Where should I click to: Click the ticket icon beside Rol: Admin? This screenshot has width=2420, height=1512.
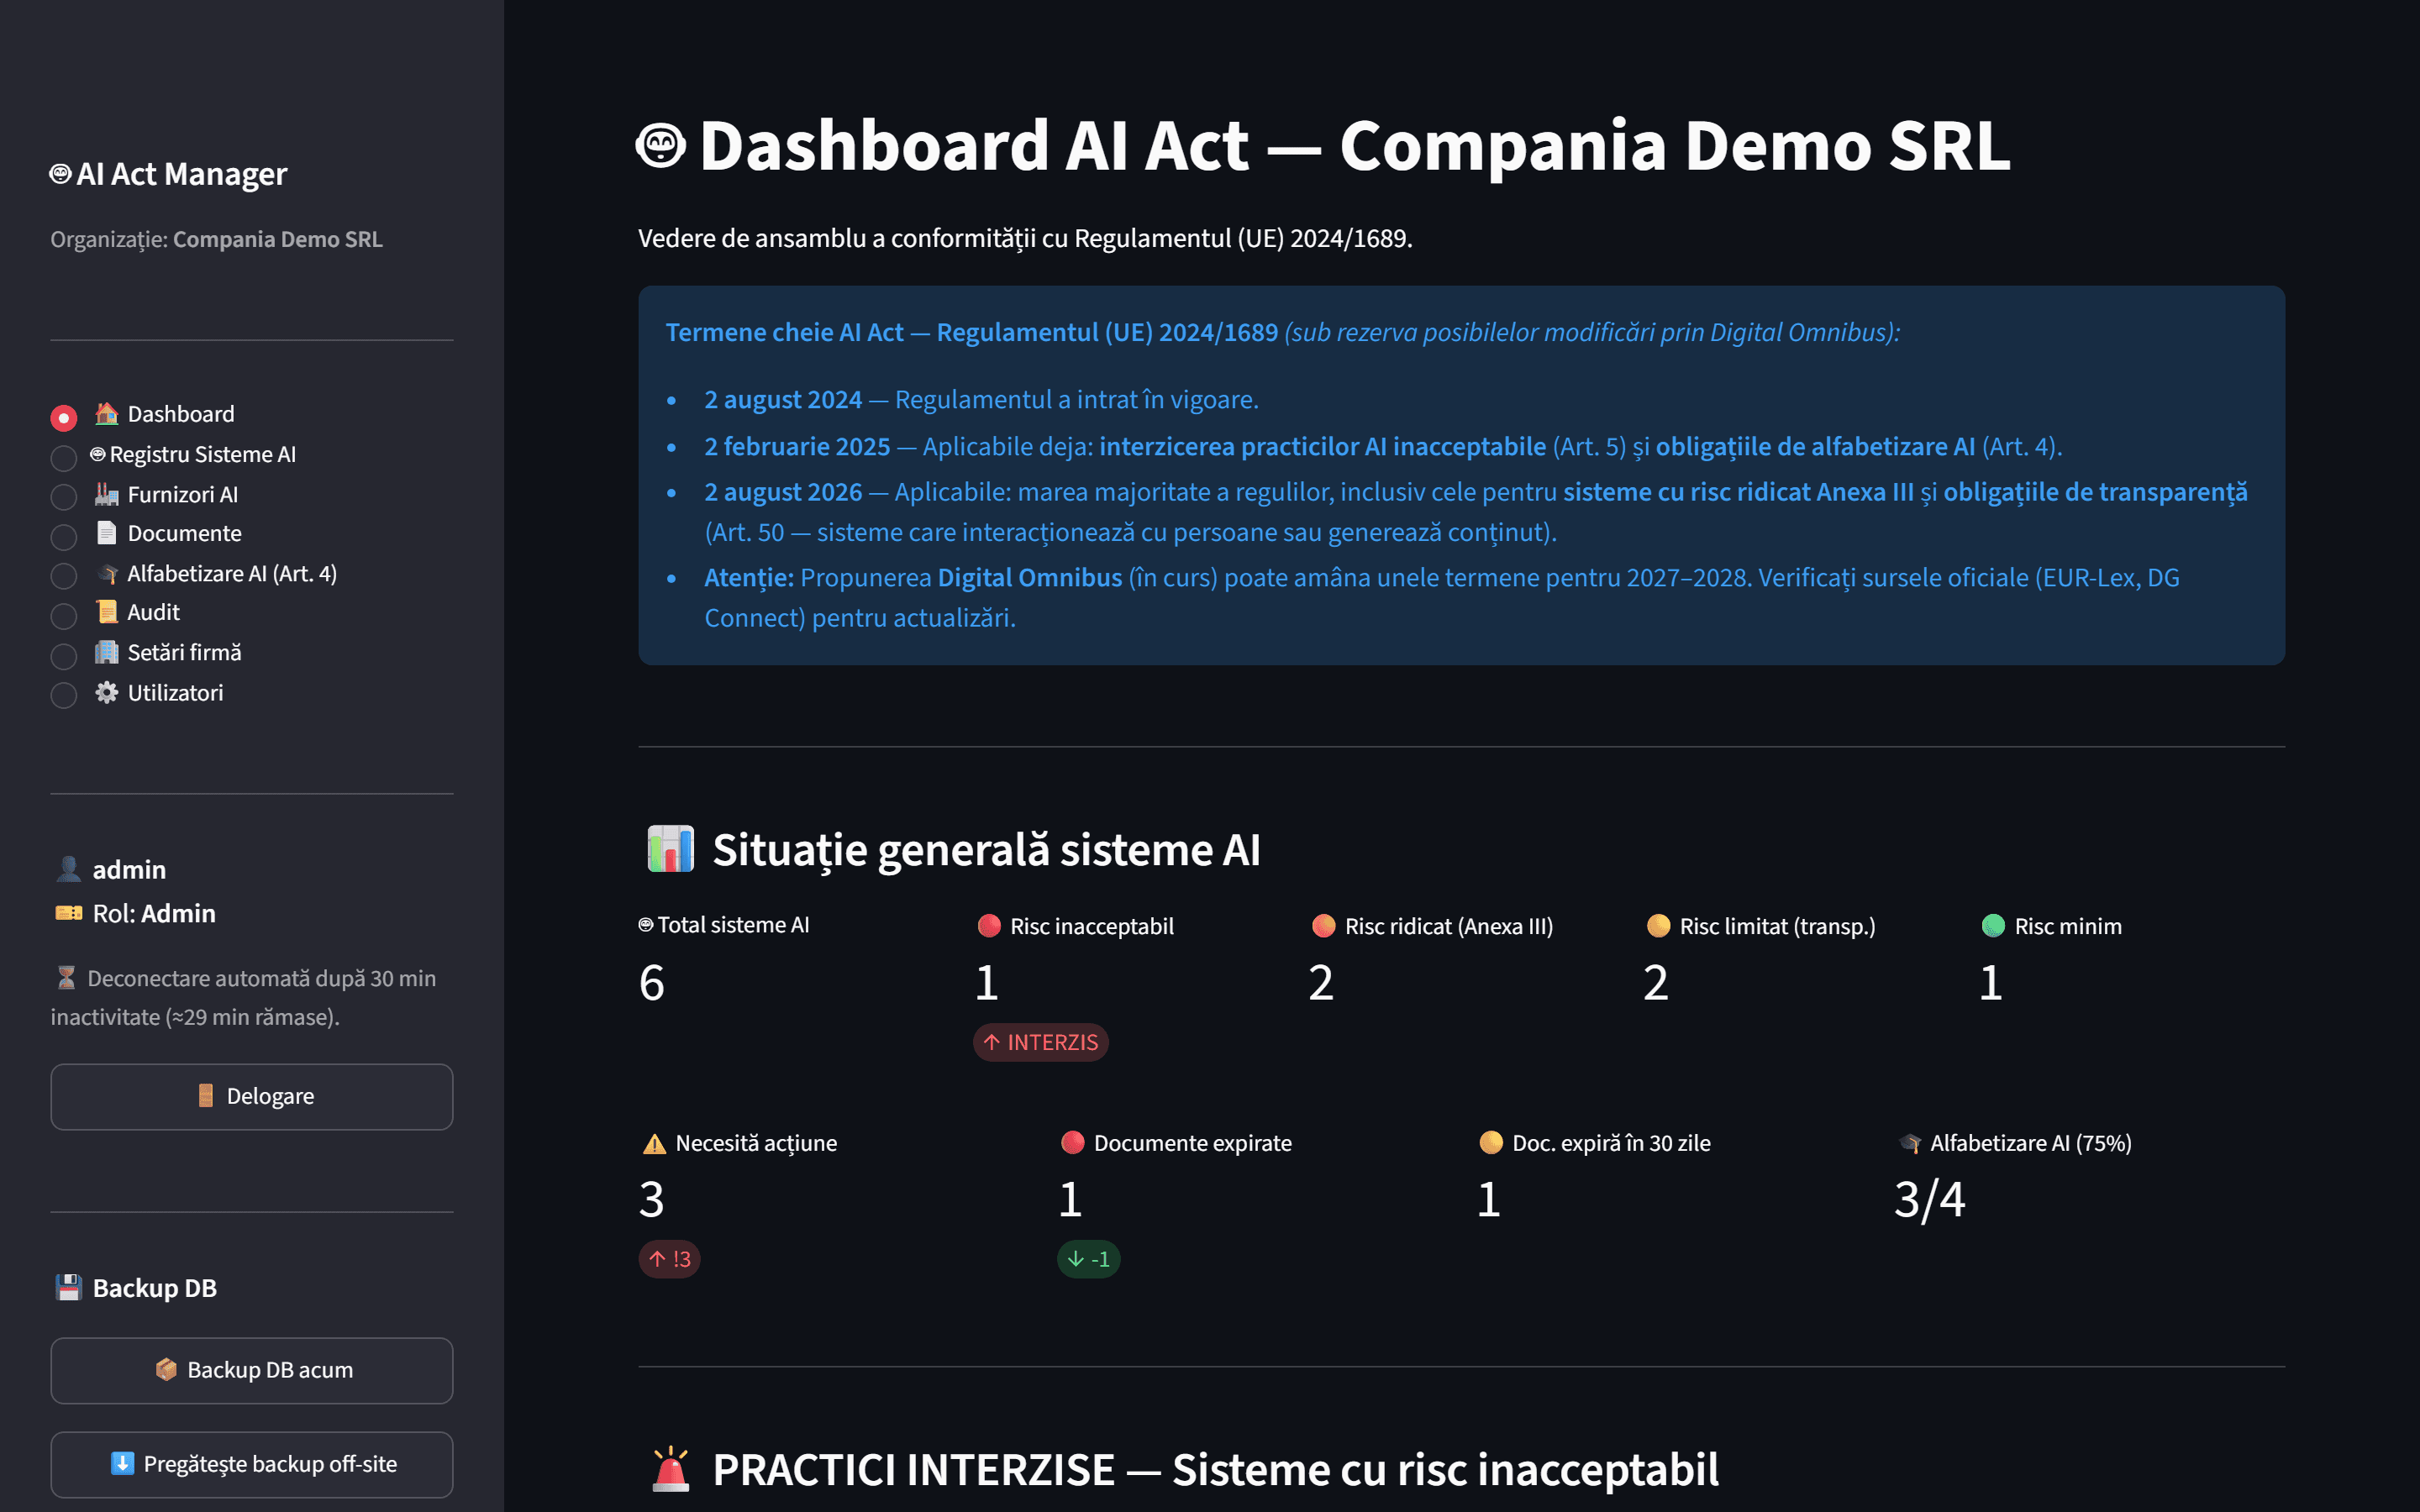[x=68, y=913]
